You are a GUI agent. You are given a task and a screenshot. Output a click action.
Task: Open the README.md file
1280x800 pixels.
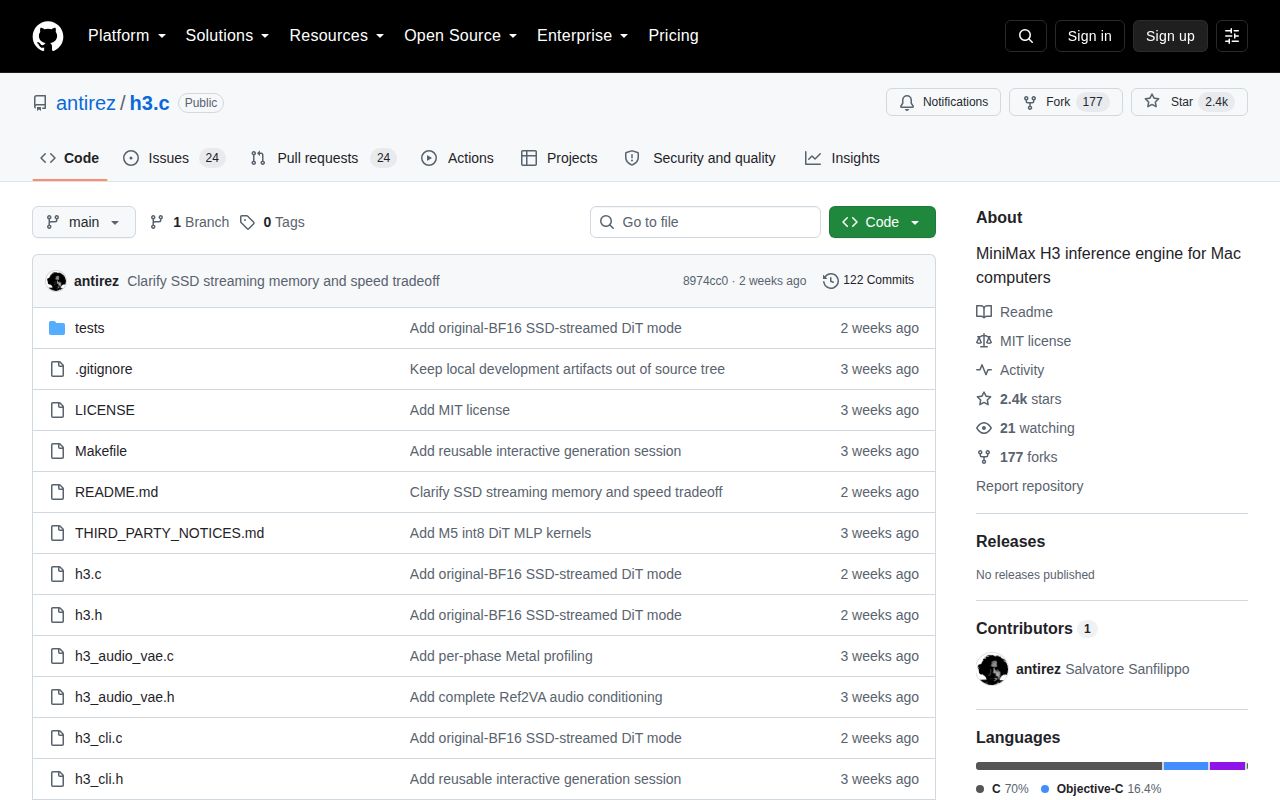(116, 492)
